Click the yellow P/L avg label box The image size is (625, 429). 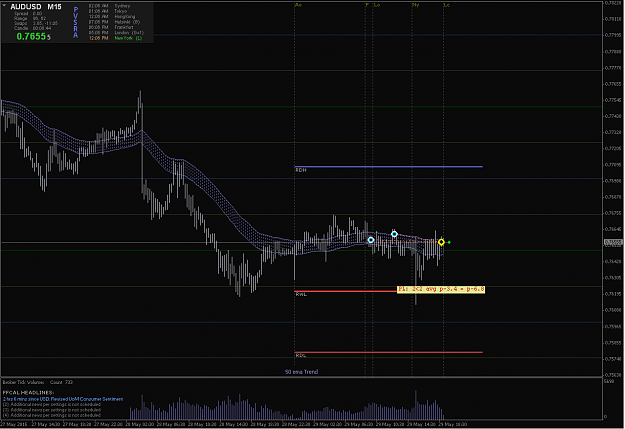click(x=441, y=289)
